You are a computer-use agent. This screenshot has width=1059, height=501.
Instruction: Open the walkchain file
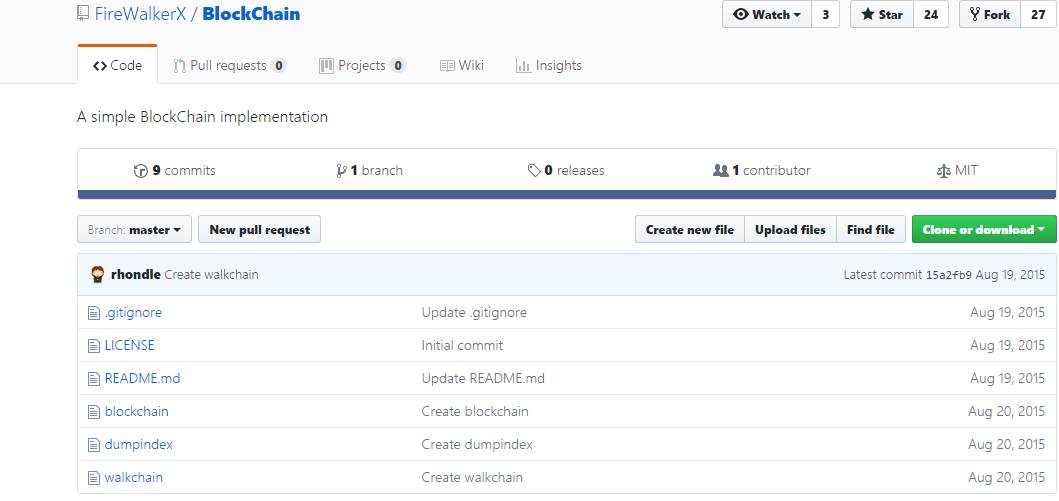[134, 477]
